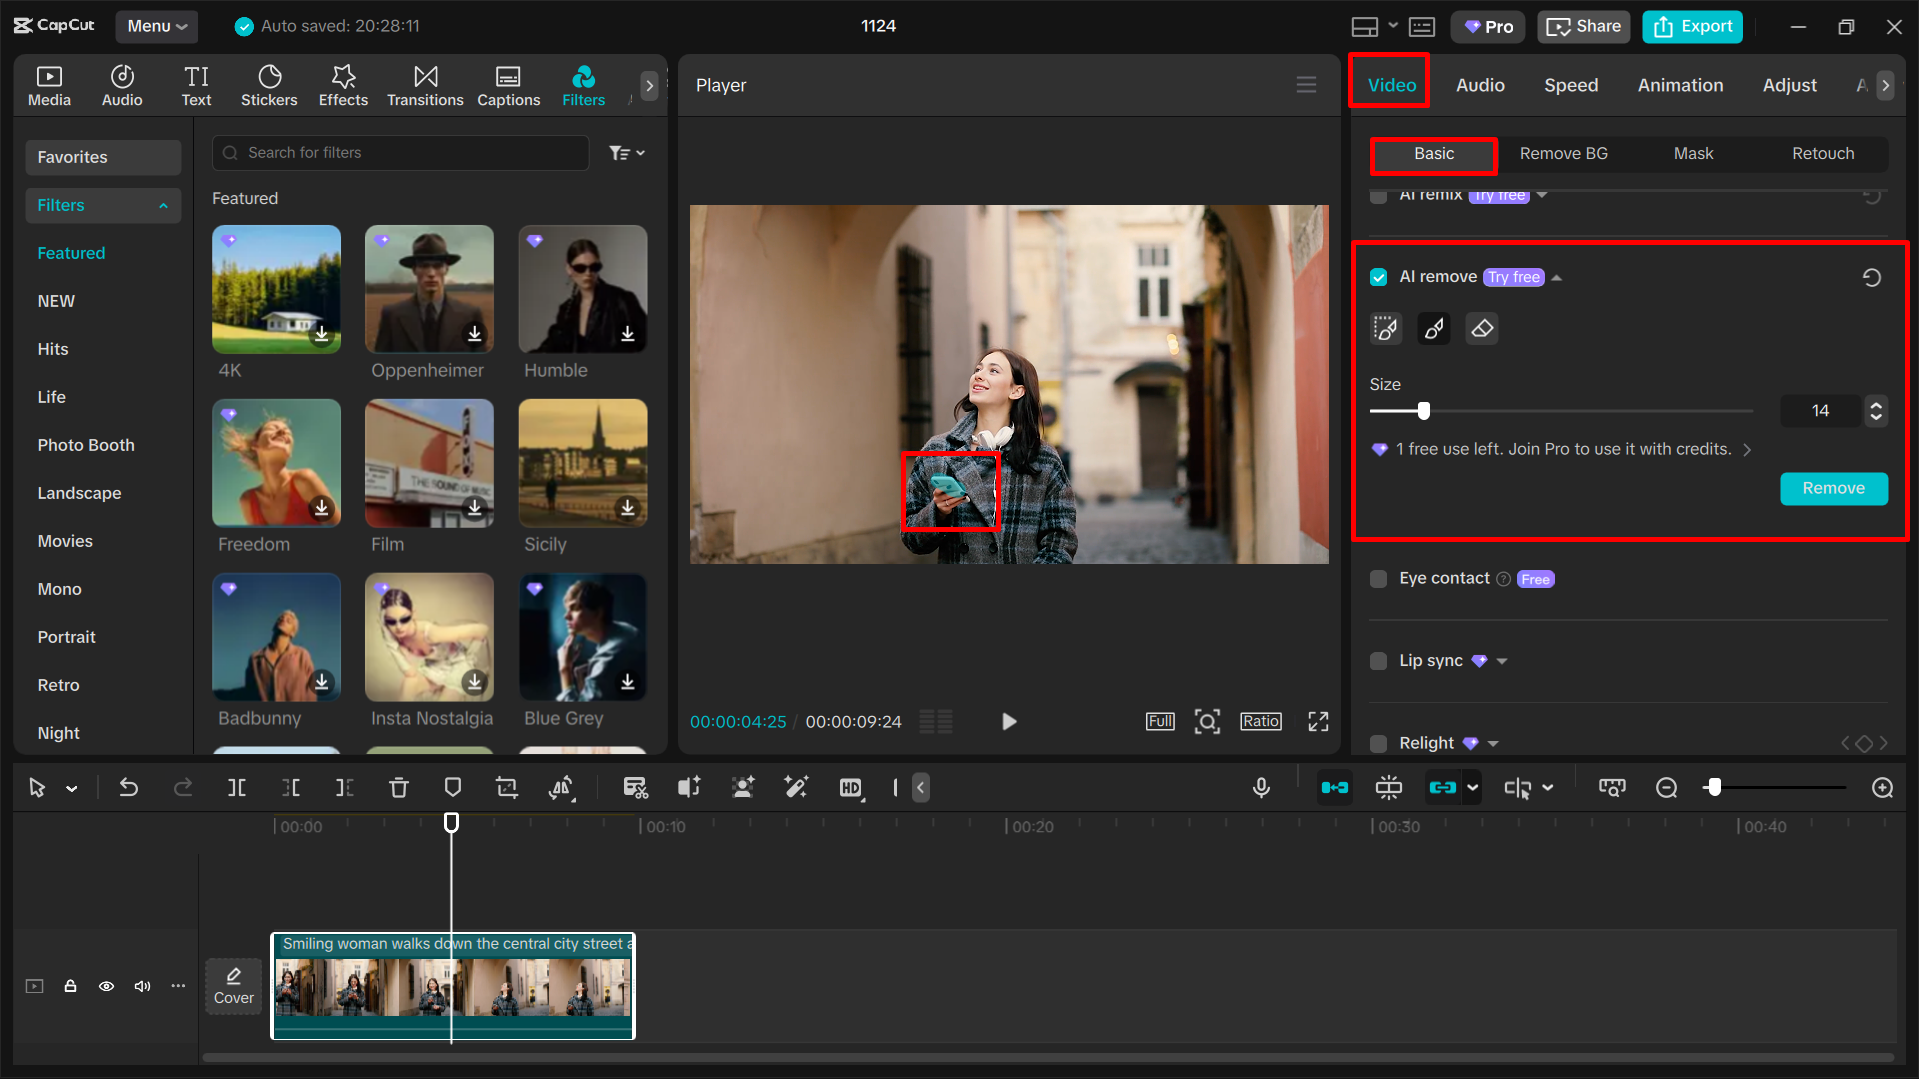Viewport: 1919px width, 1079px height.
Task: Start recording a voiceover
Action: pyautogui.click(x=1261, y=787)
